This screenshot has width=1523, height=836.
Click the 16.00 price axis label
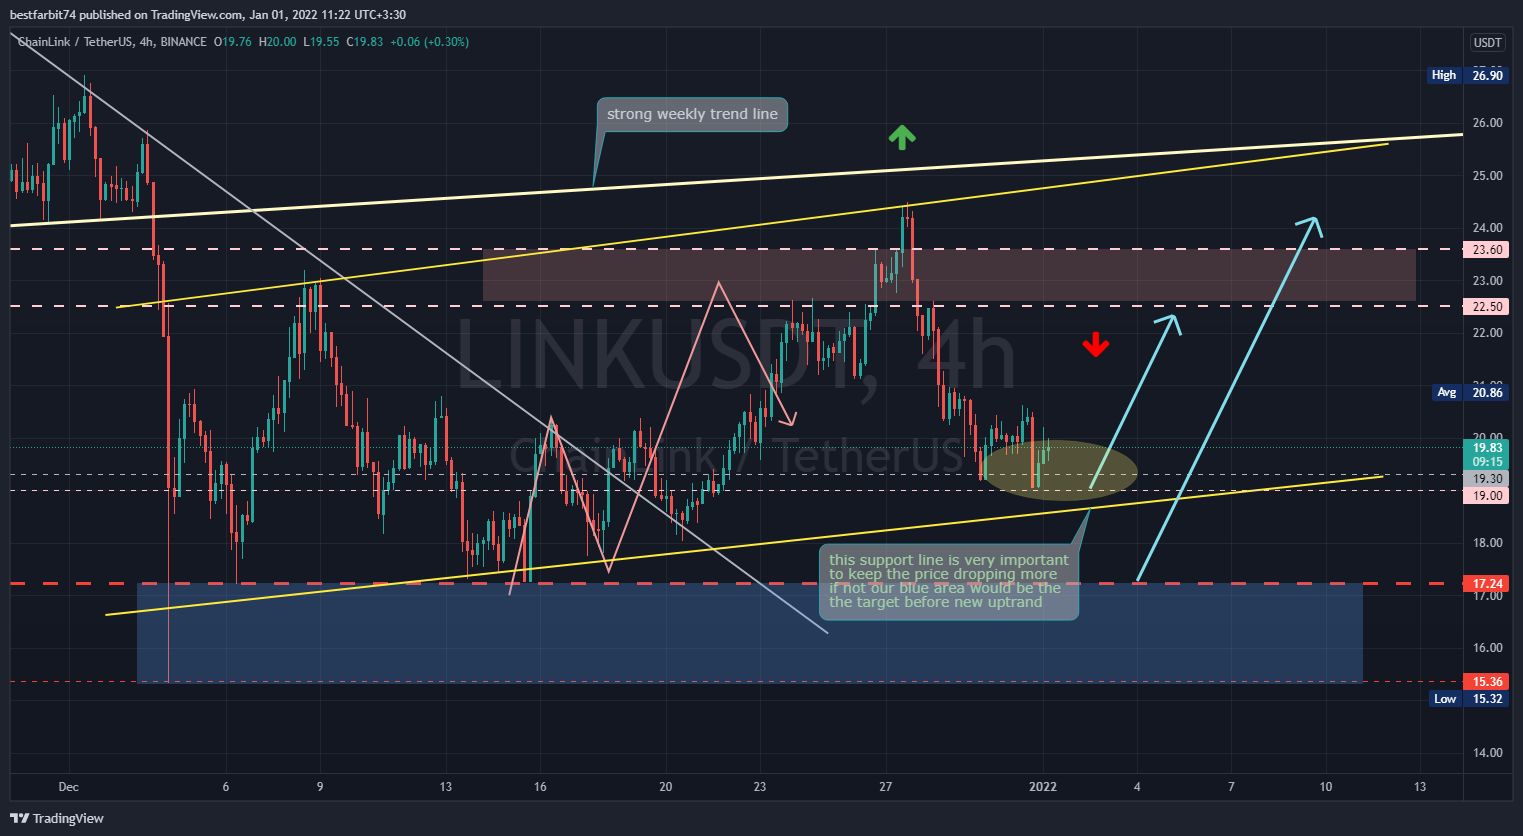(x=1487, y=648)
